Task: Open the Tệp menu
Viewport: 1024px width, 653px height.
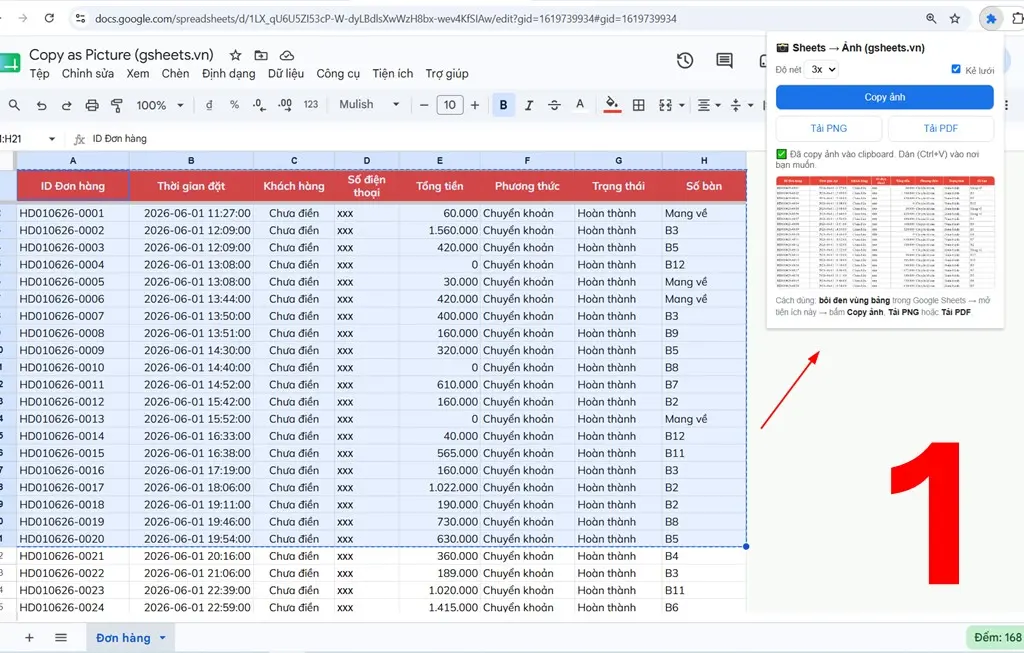Action: tap(39, 74)
